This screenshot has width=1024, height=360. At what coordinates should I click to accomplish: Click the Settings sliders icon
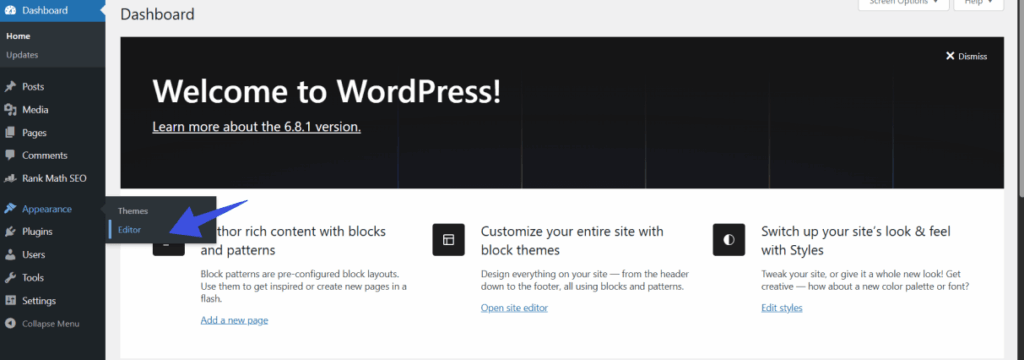click(10, 301)
